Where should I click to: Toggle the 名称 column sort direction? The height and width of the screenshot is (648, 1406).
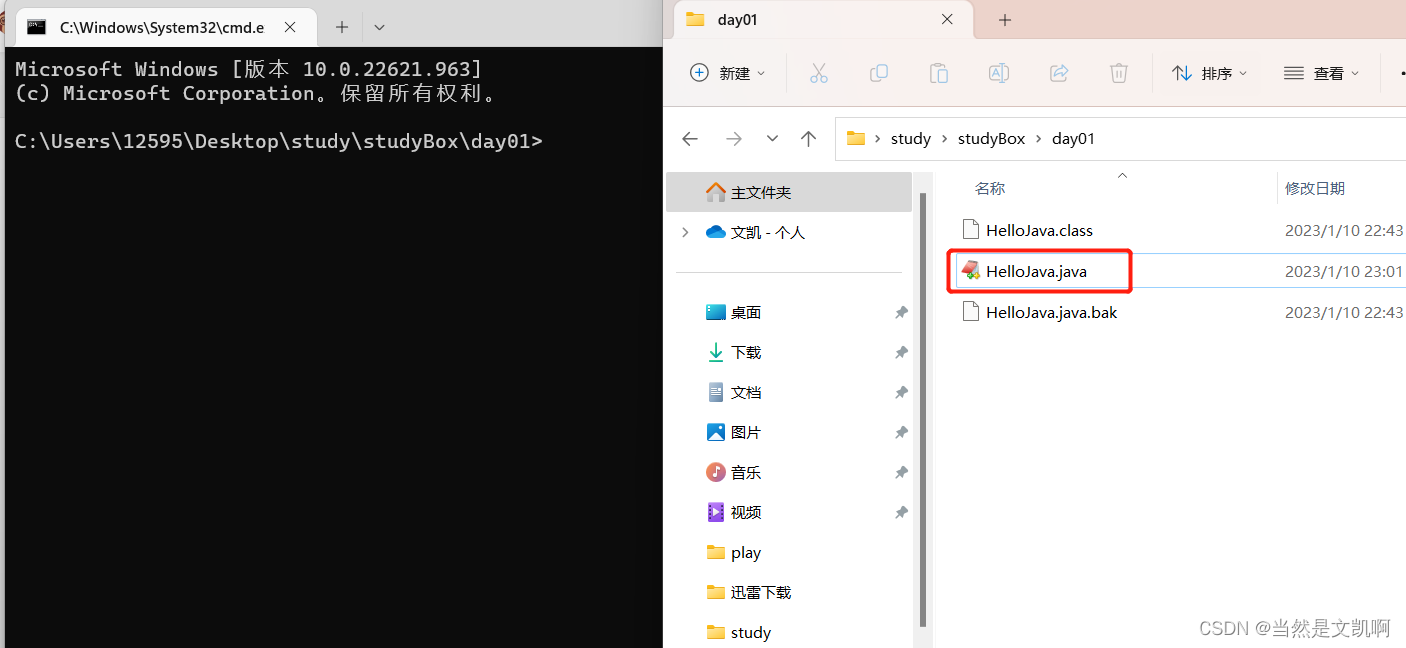[990, 188]
